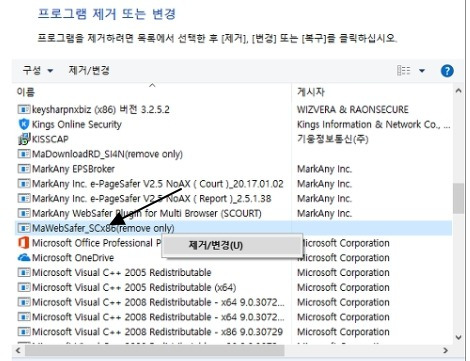Viewport: 470px width, 361px height.
Task: Select MaDownloadRD_SI4N(remove only) entry
Action: [107, 154]
